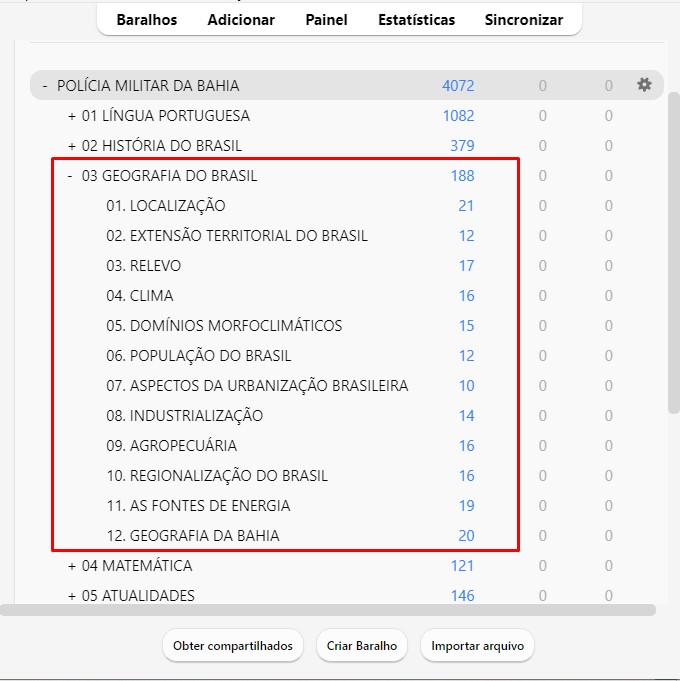
Task: Open options gear for POLÍCIA MILITAR DA BAHIA
Action: 644,85
